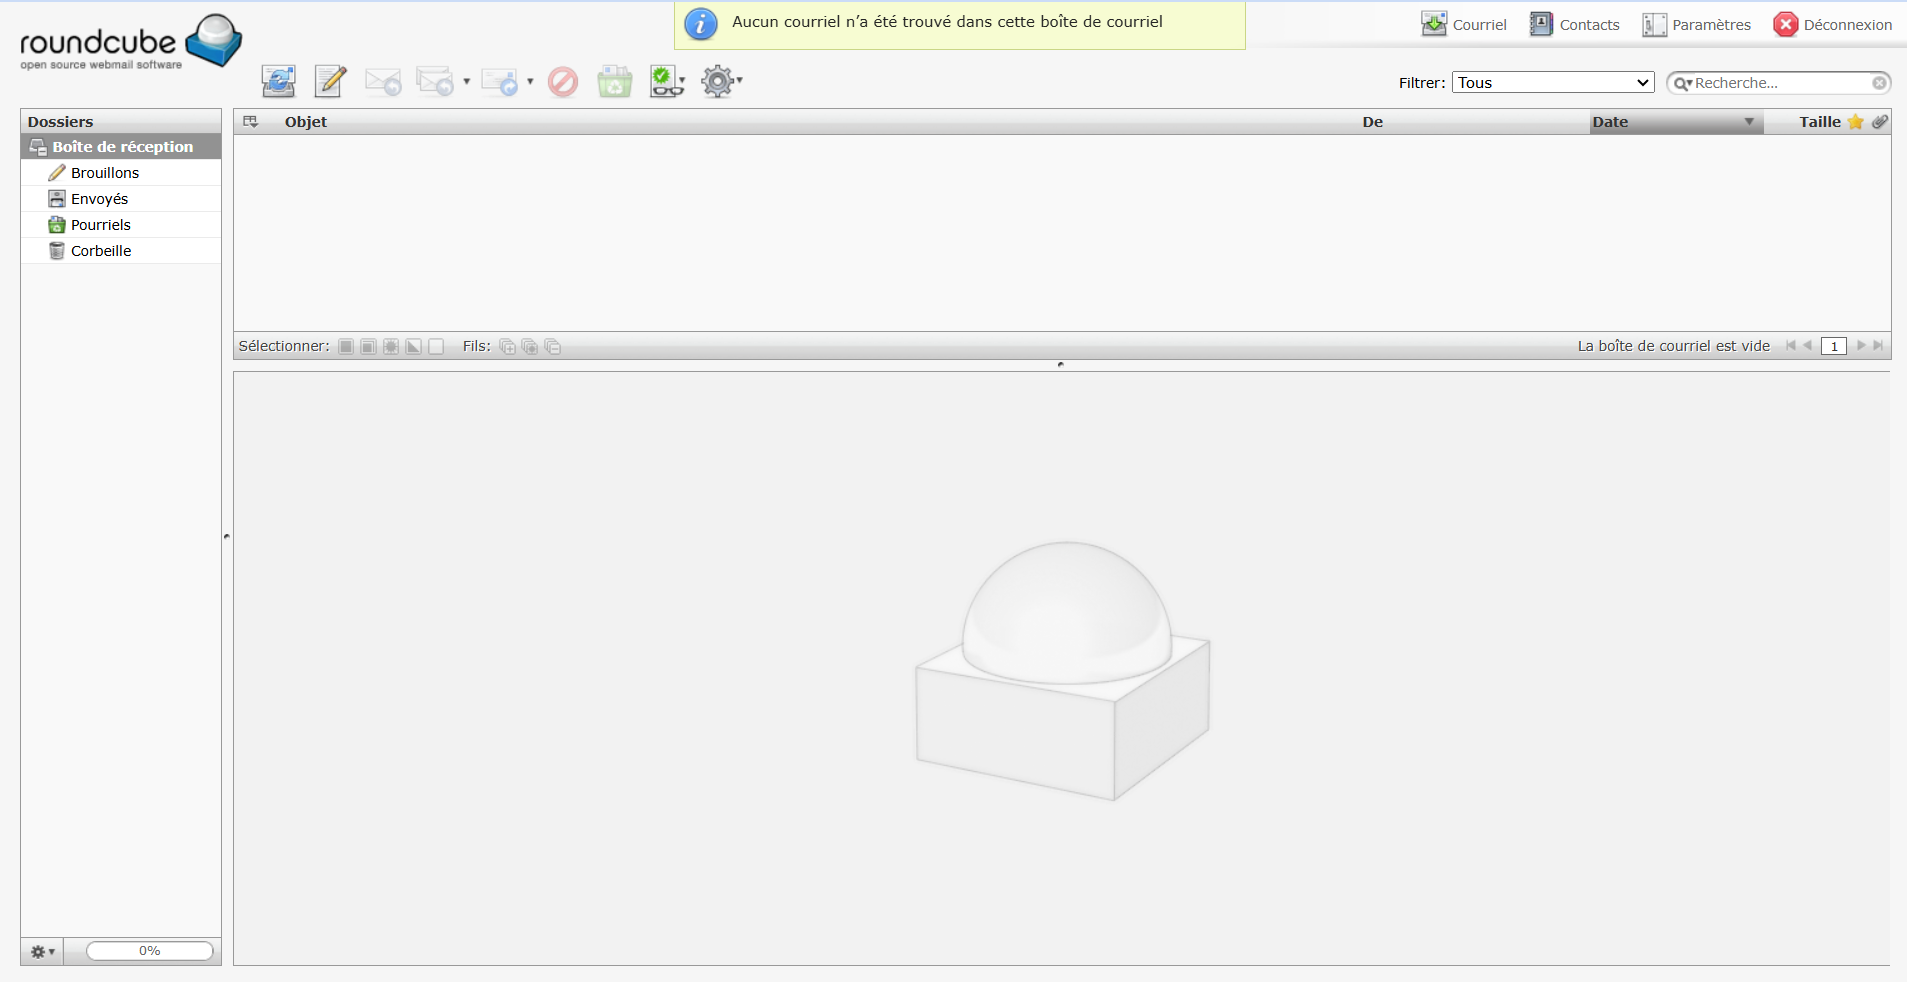Click the green recycle bin Pourriels icon
The height and width of the screenshot is (982, 1907).
pyautogui.click(x=614, y=81)
